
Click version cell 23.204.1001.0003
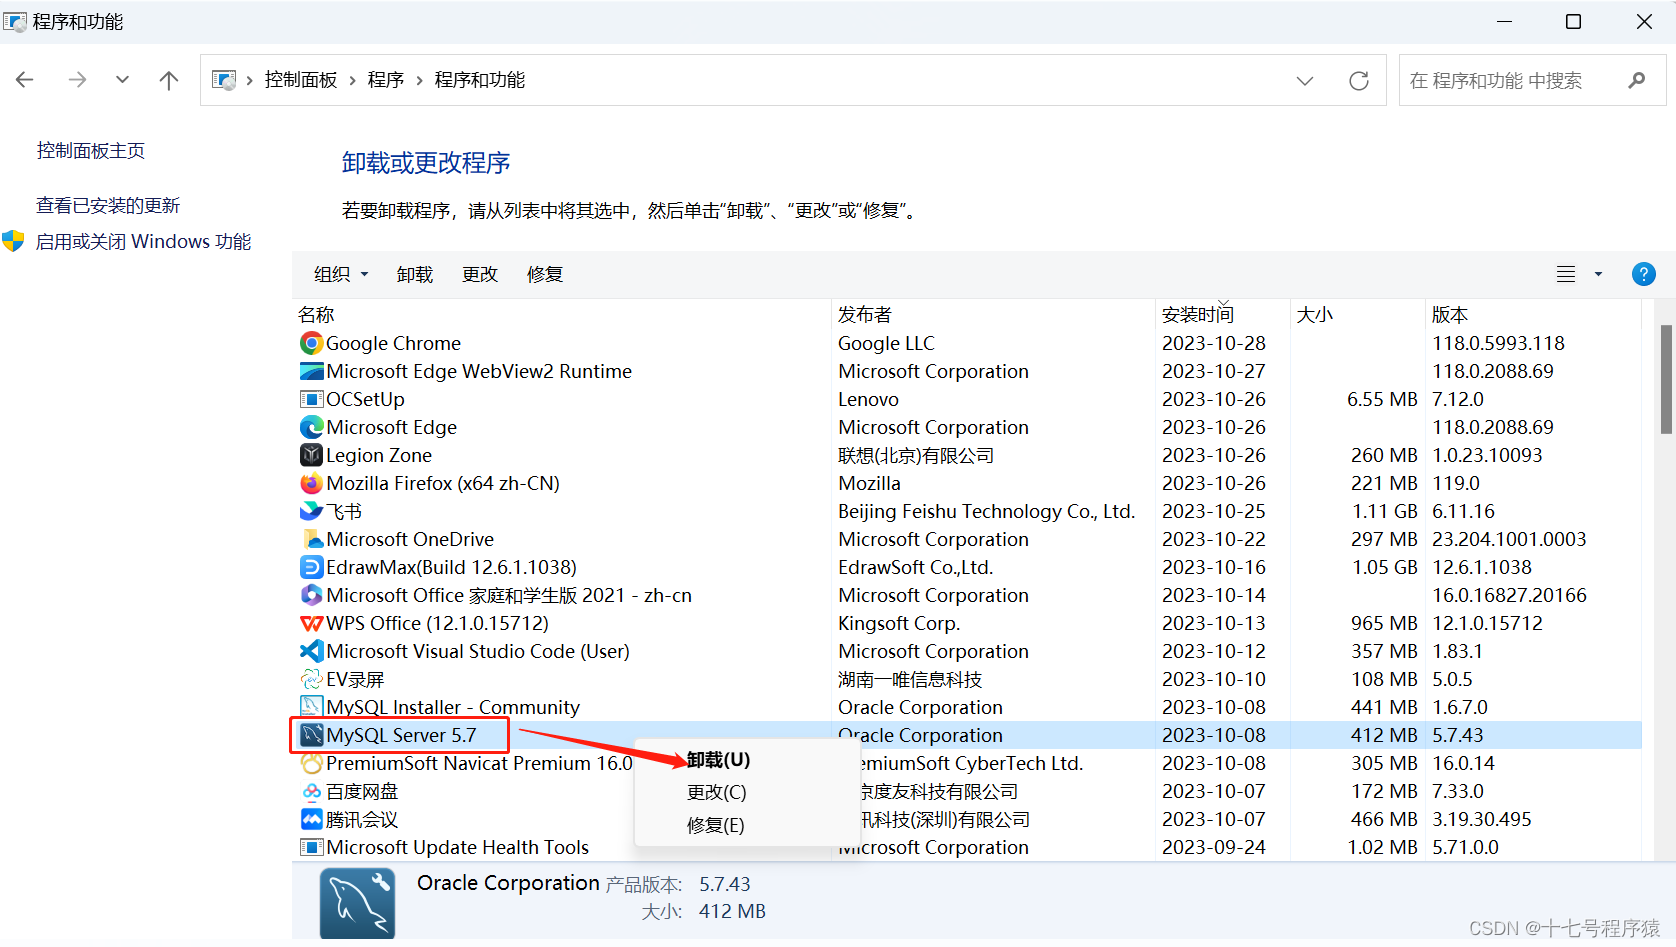(1509, 539)
